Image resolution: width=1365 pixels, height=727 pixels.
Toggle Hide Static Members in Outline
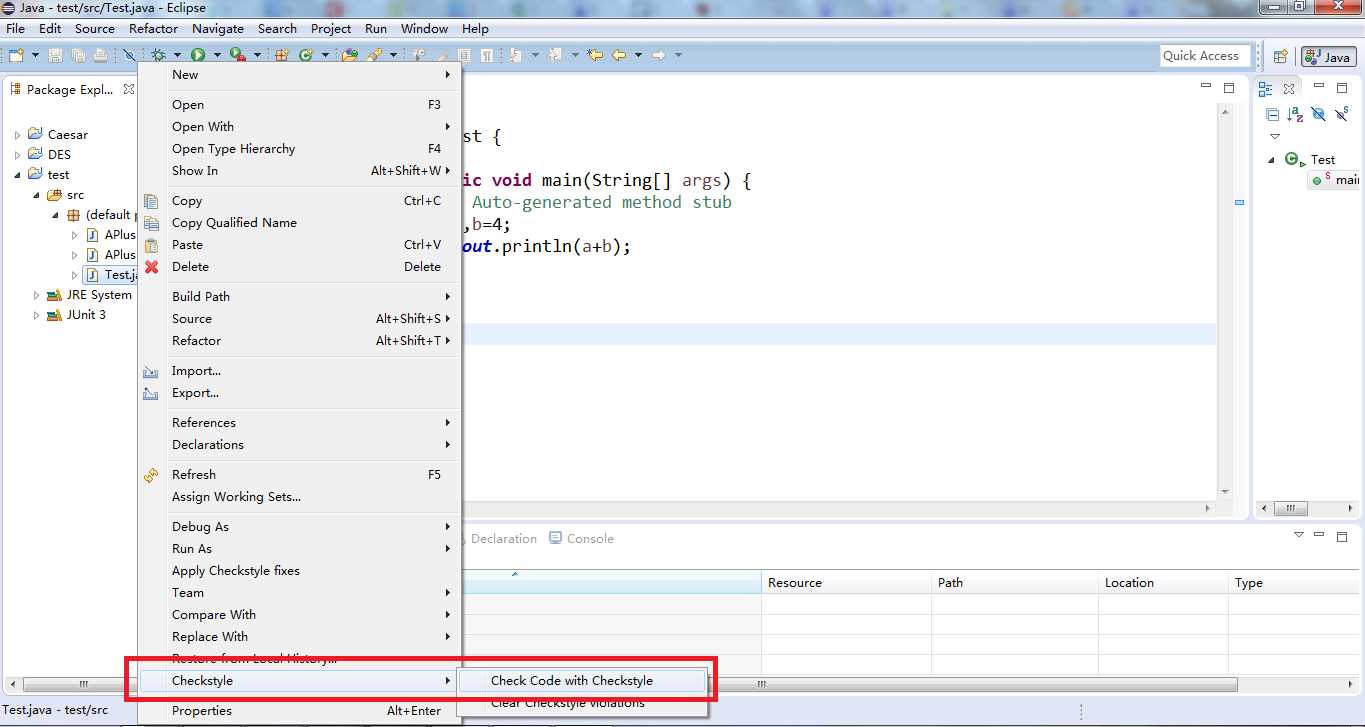coord(1341,114)
